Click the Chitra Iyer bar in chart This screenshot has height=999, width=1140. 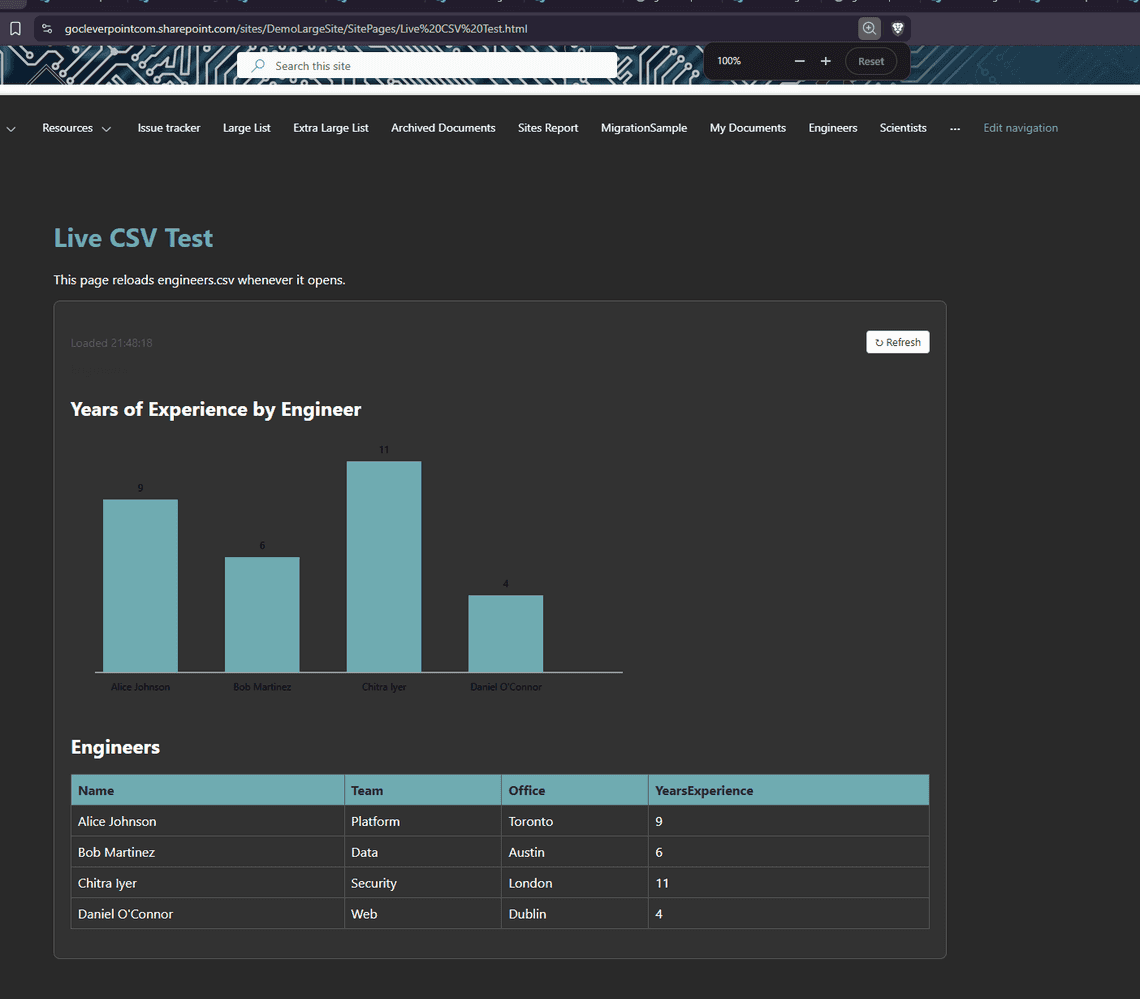384,566
